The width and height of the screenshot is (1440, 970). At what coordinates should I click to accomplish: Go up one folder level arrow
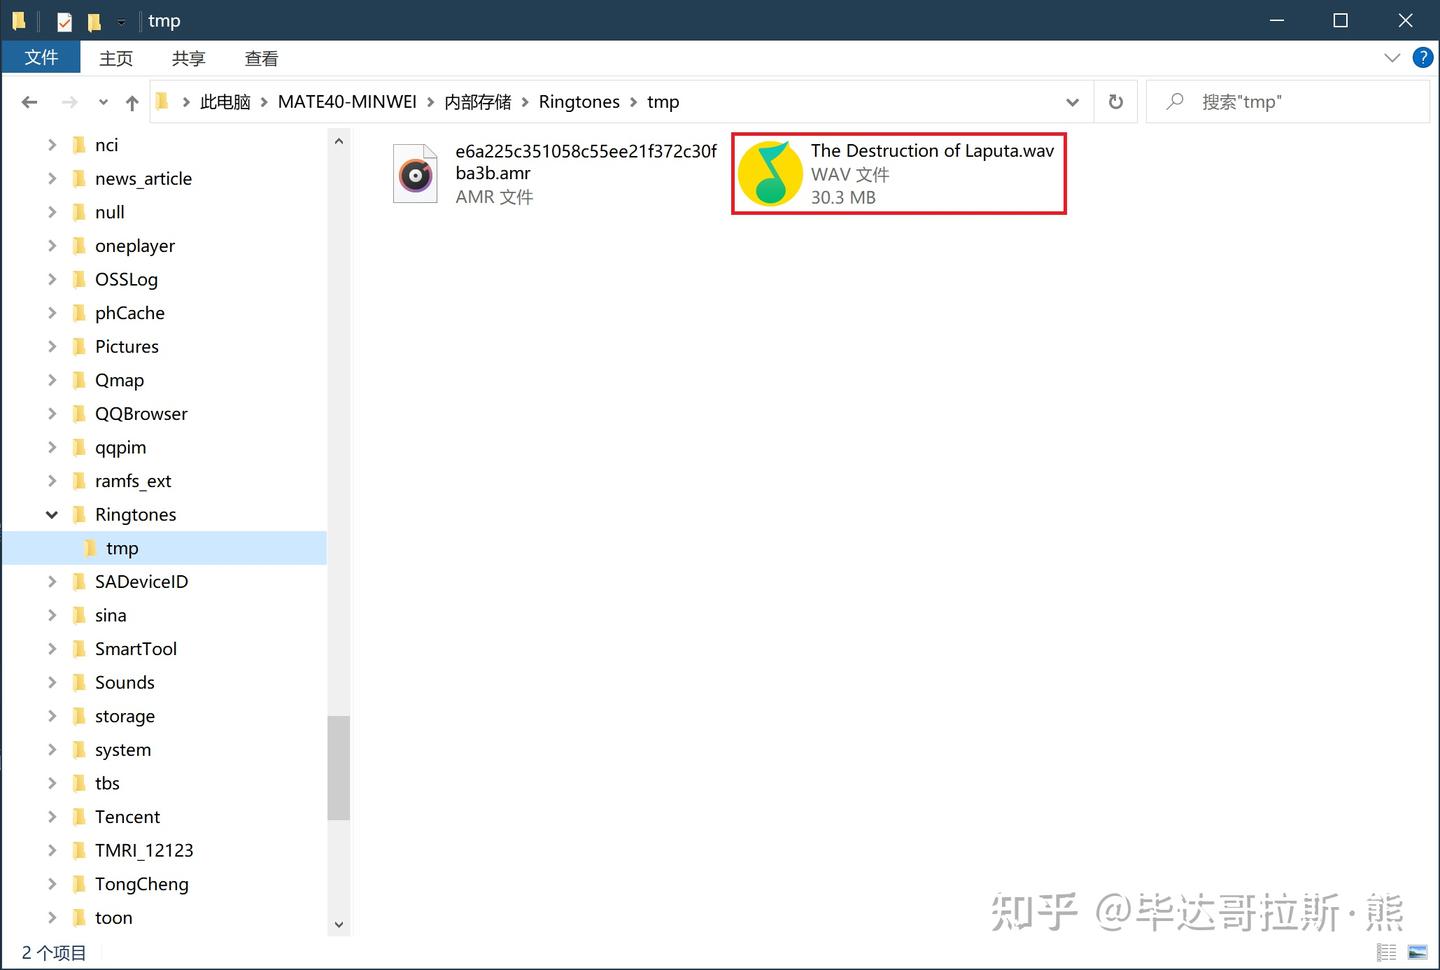(x=132, y=102)
